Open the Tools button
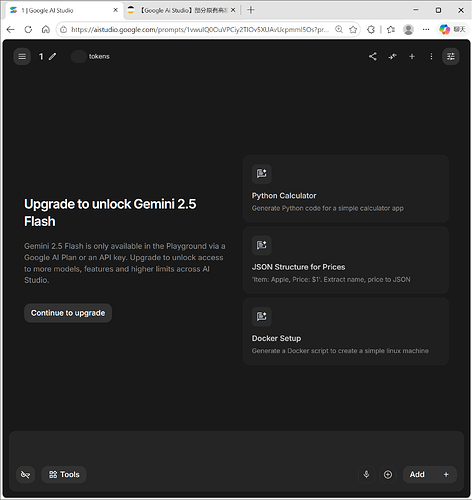This screenshot has width=472, height=500. click(x=64, y=474)
